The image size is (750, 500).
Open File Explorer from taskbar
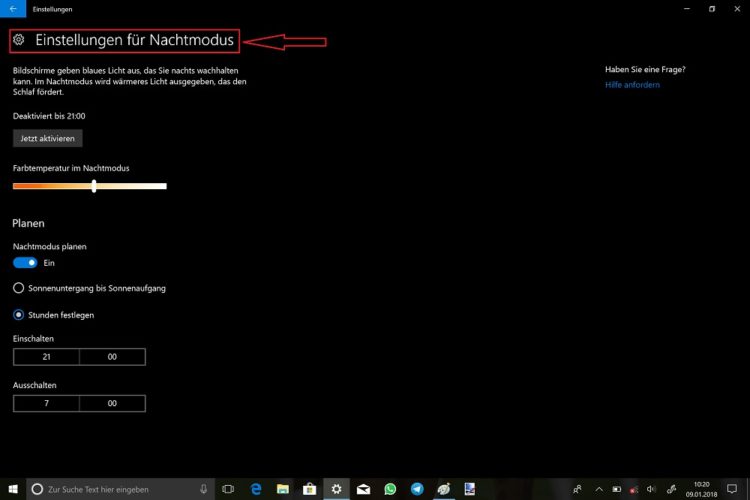[283, 489]
